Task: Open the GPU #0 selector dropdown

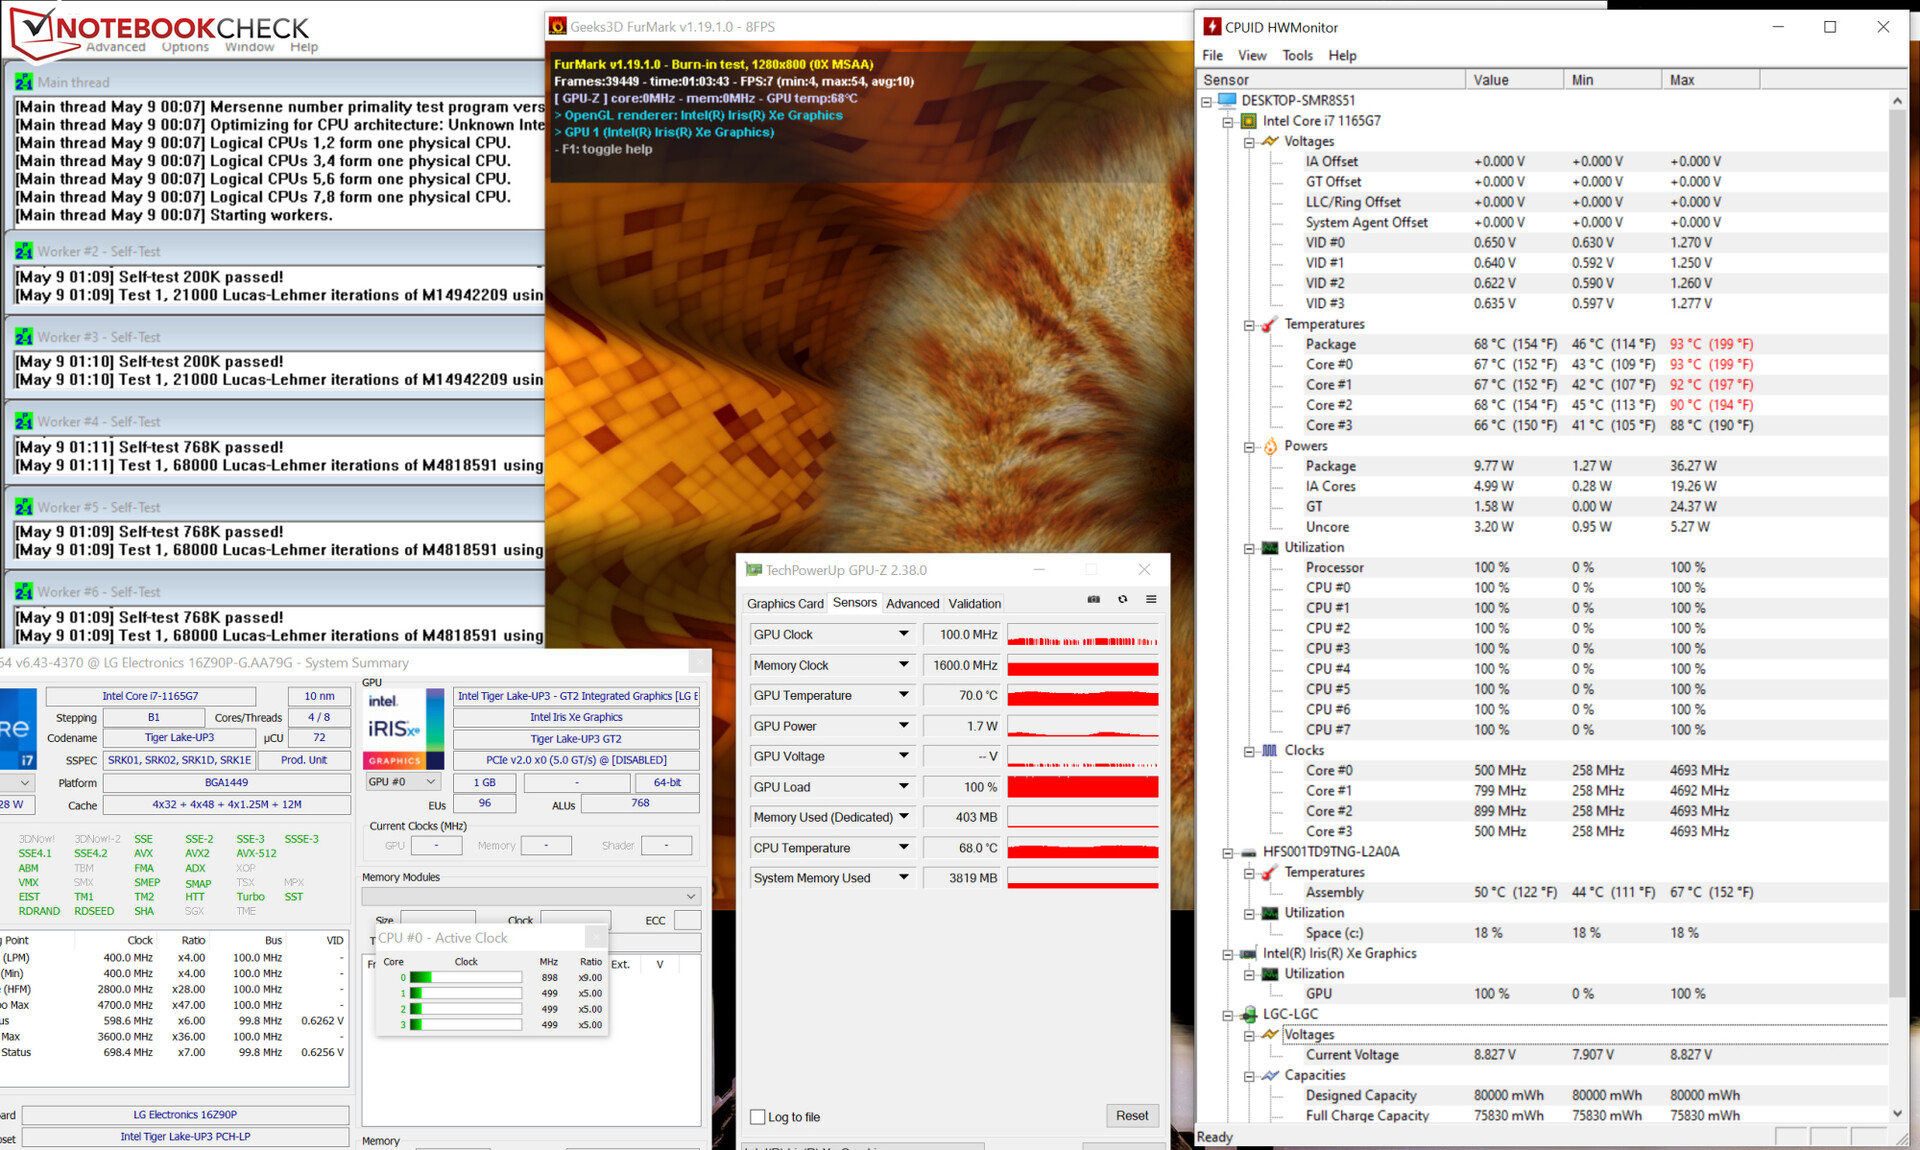Action: 404,782
